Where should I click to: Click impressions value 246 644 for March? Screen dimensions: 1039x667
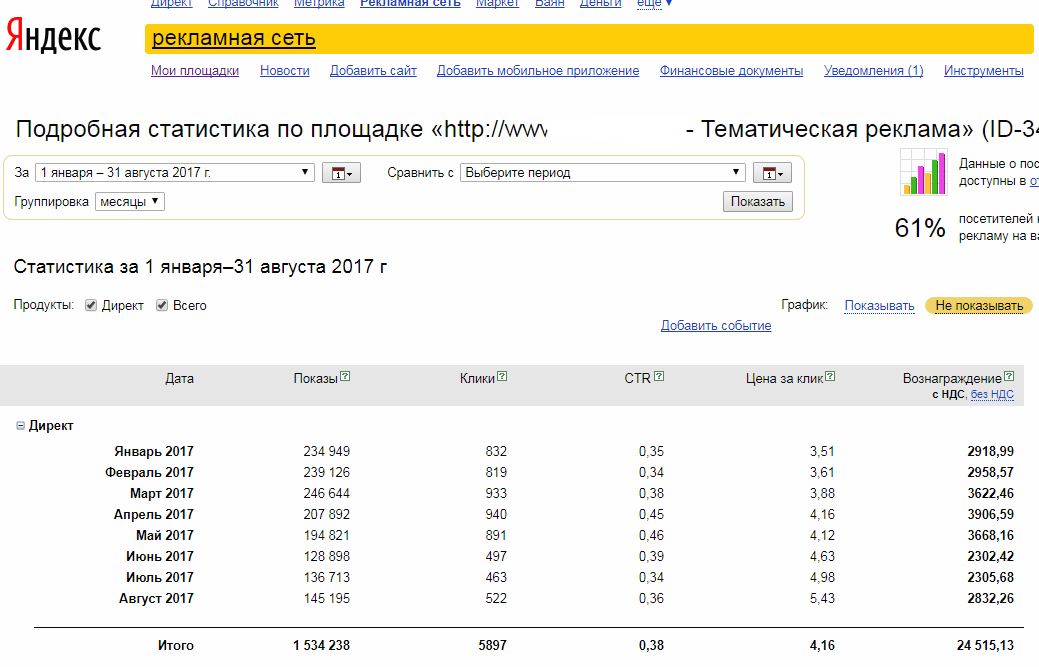[327, 493]
